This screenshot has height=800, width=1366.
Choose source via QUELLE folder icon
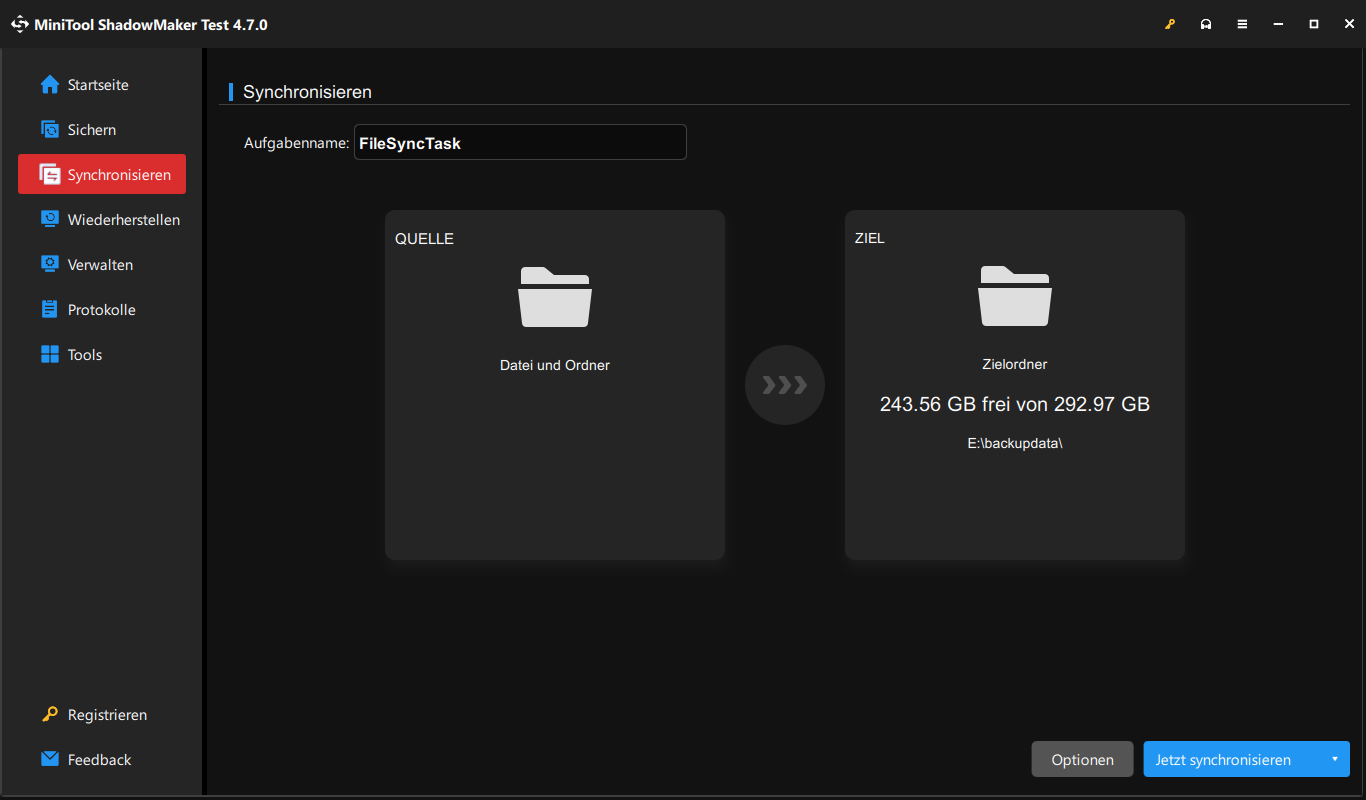coord(555,296)
